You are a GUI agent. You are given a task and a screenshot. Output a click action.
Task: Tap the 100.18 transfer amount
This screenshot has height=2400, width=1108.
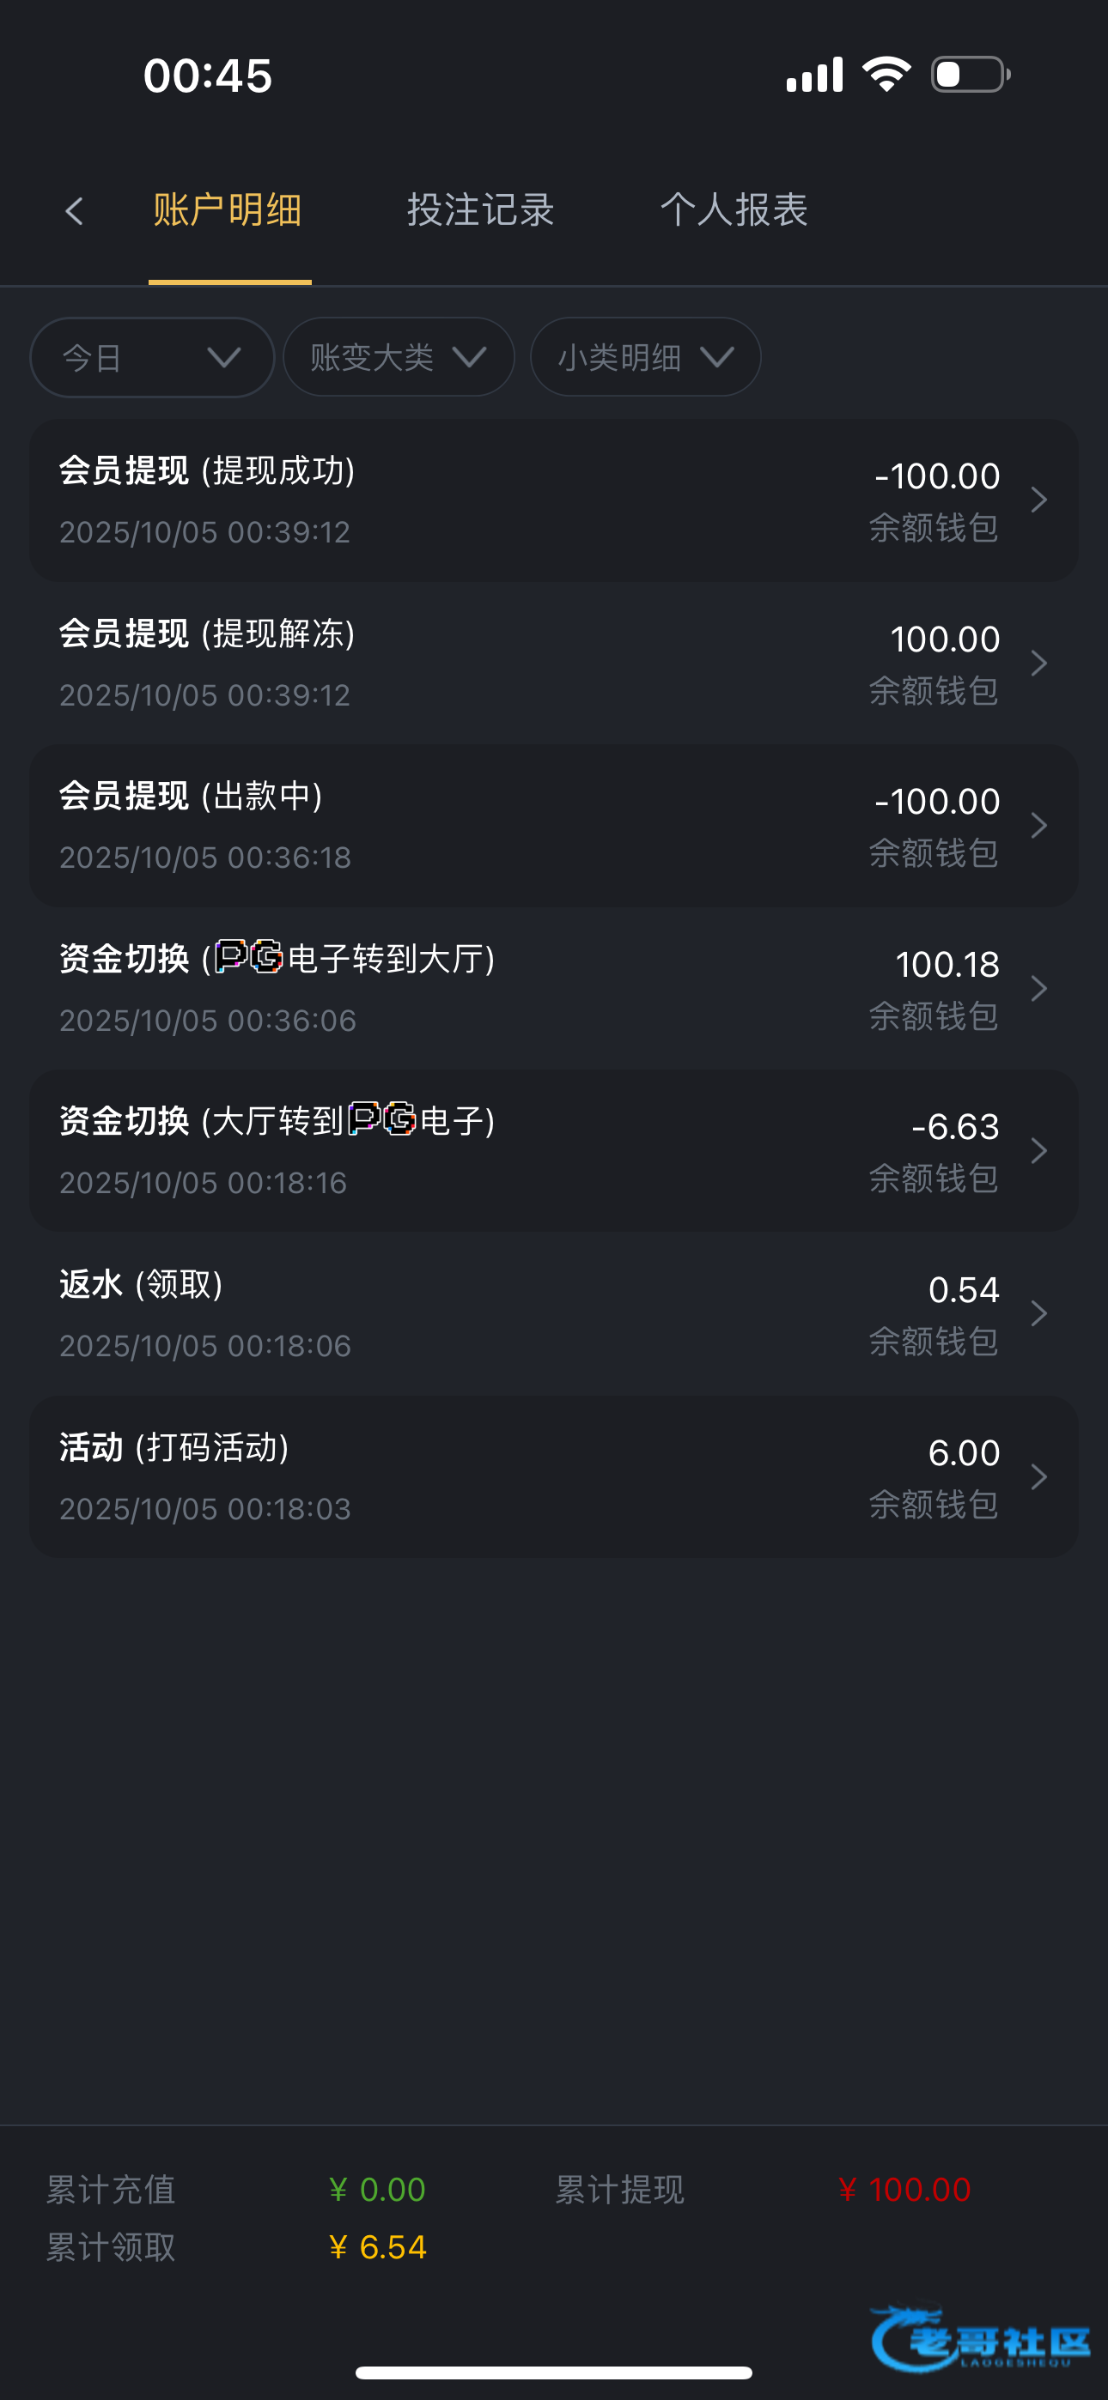[947, 965]
